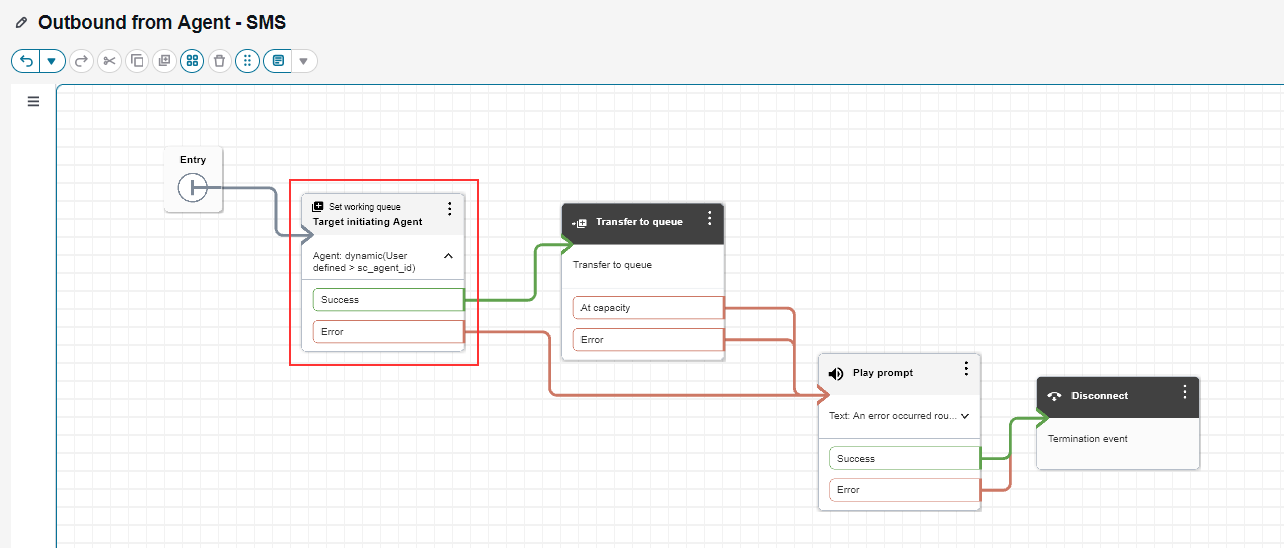The image size is (1284, 548).
Task: Click the trash Delete icon
Action: [x=220, y=61]
